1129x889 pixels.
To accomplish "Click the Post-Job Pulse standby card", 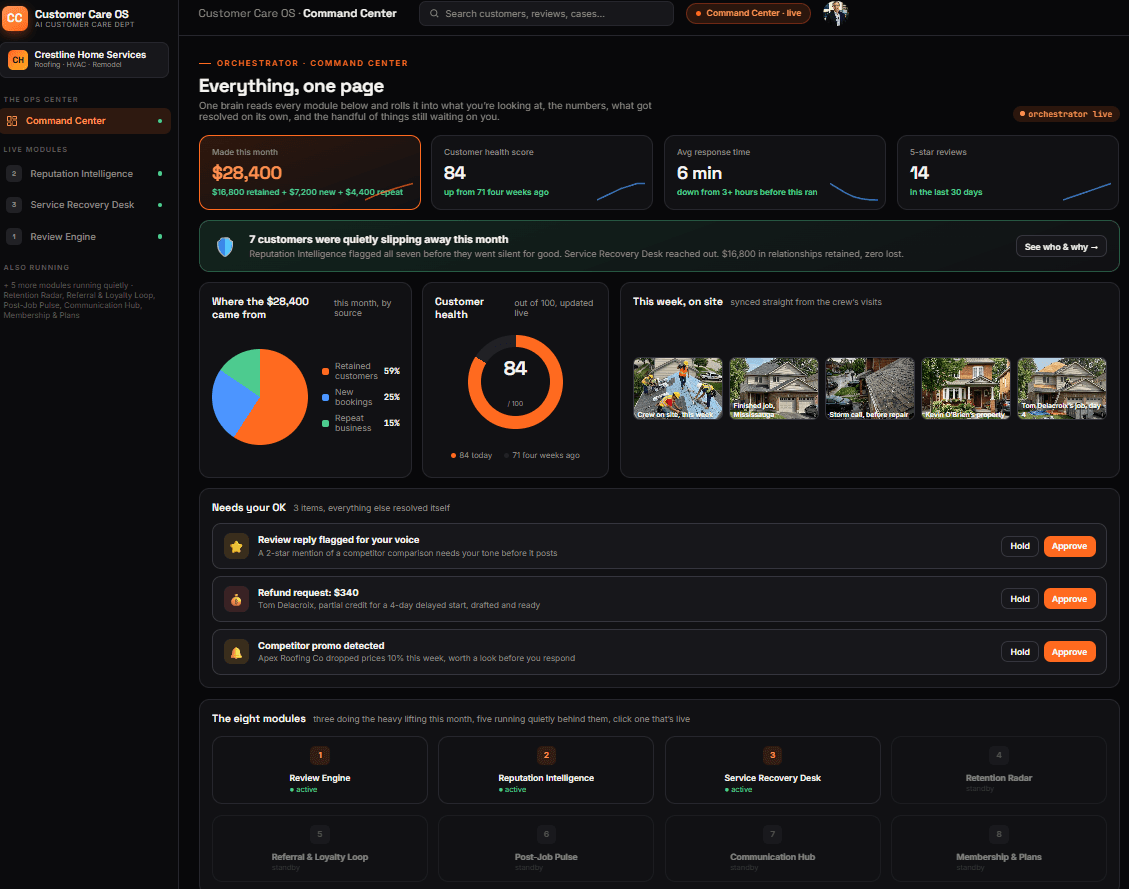I will (546, 849).
